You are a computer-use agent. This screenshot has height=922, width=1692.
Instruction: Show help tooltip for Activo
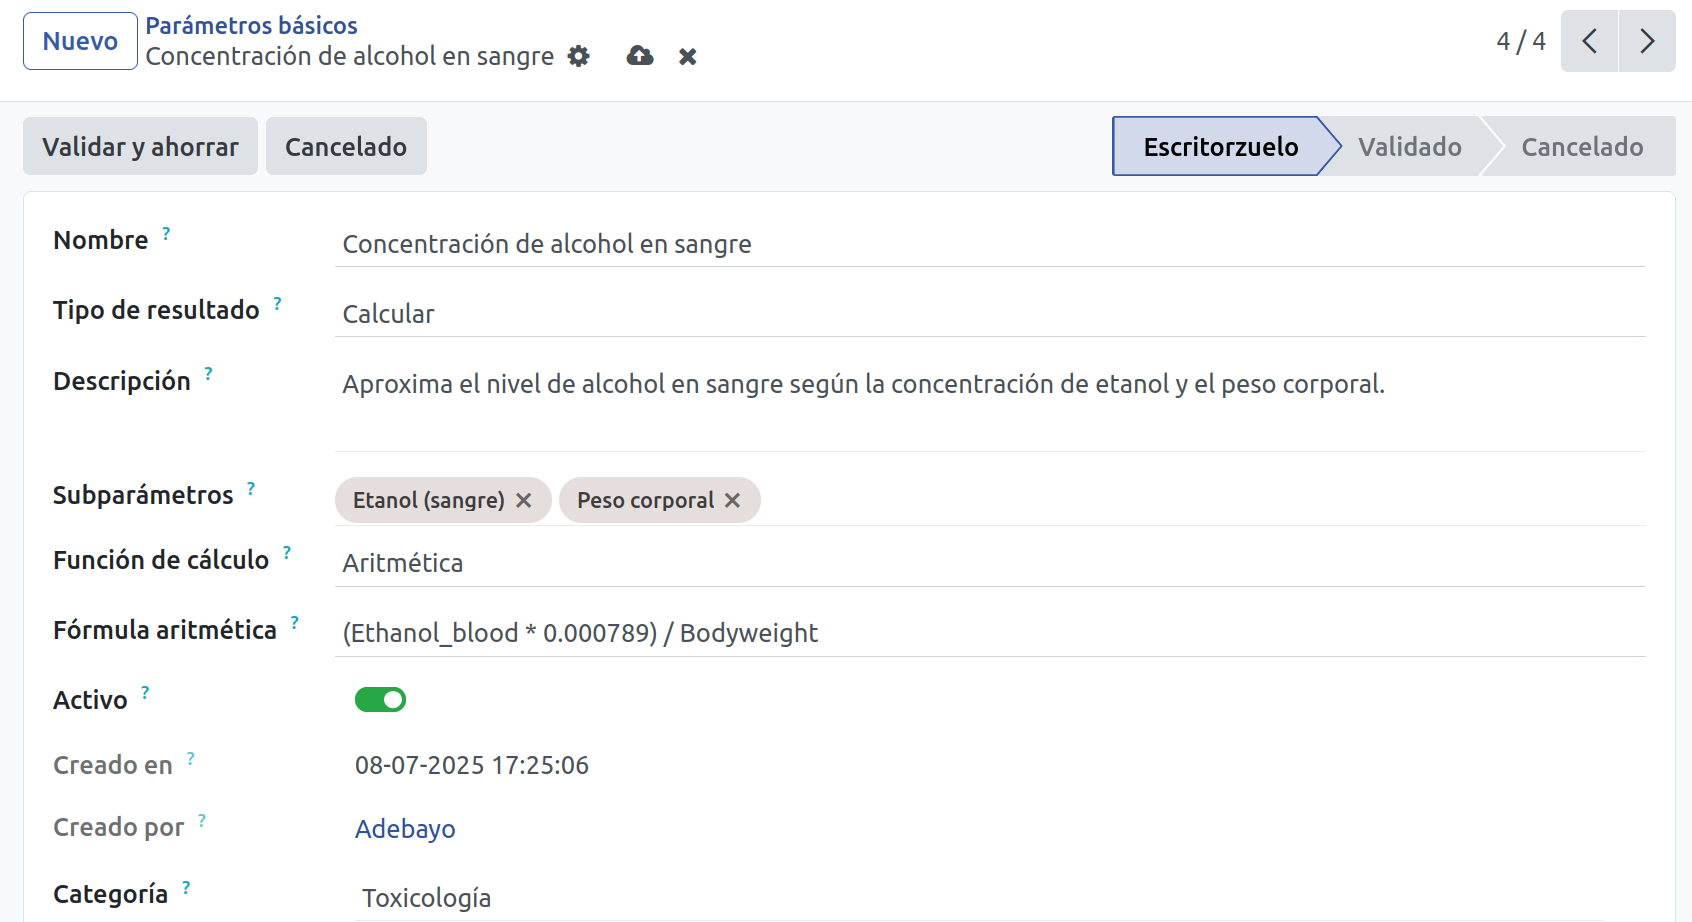(x=145, y=692)
